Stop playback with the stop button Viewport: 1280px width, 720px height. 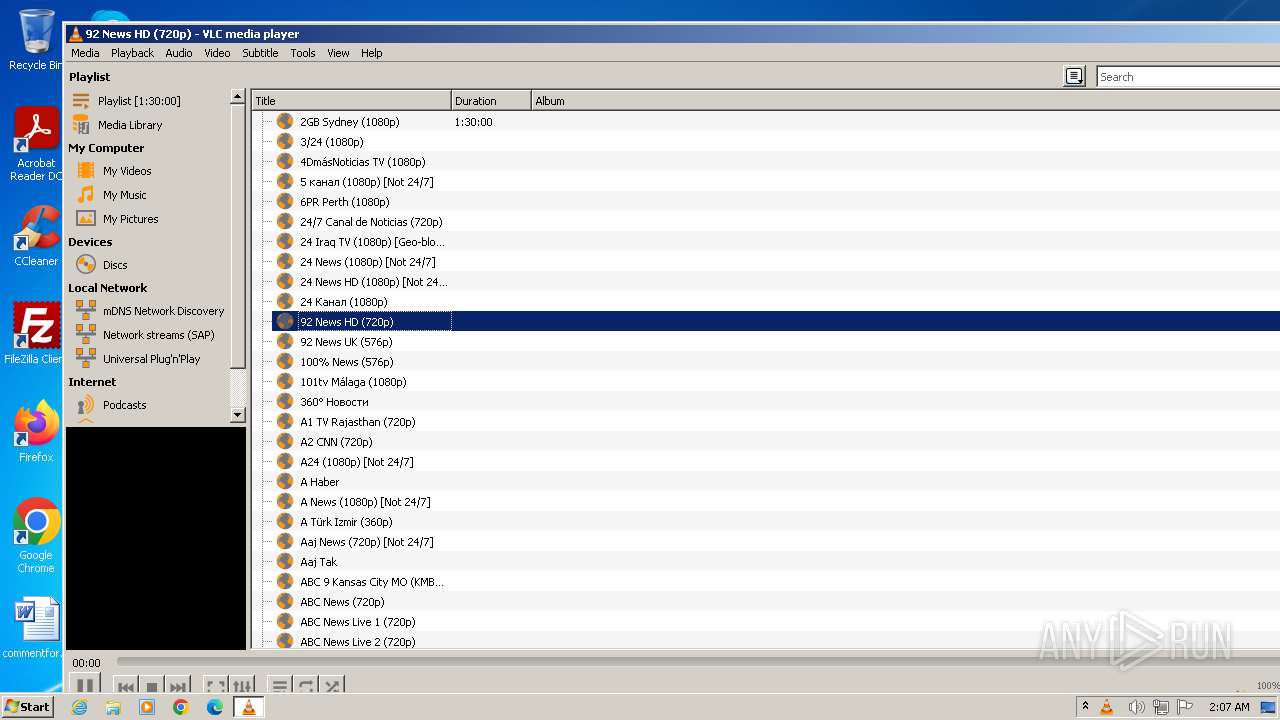pos(152,686)
